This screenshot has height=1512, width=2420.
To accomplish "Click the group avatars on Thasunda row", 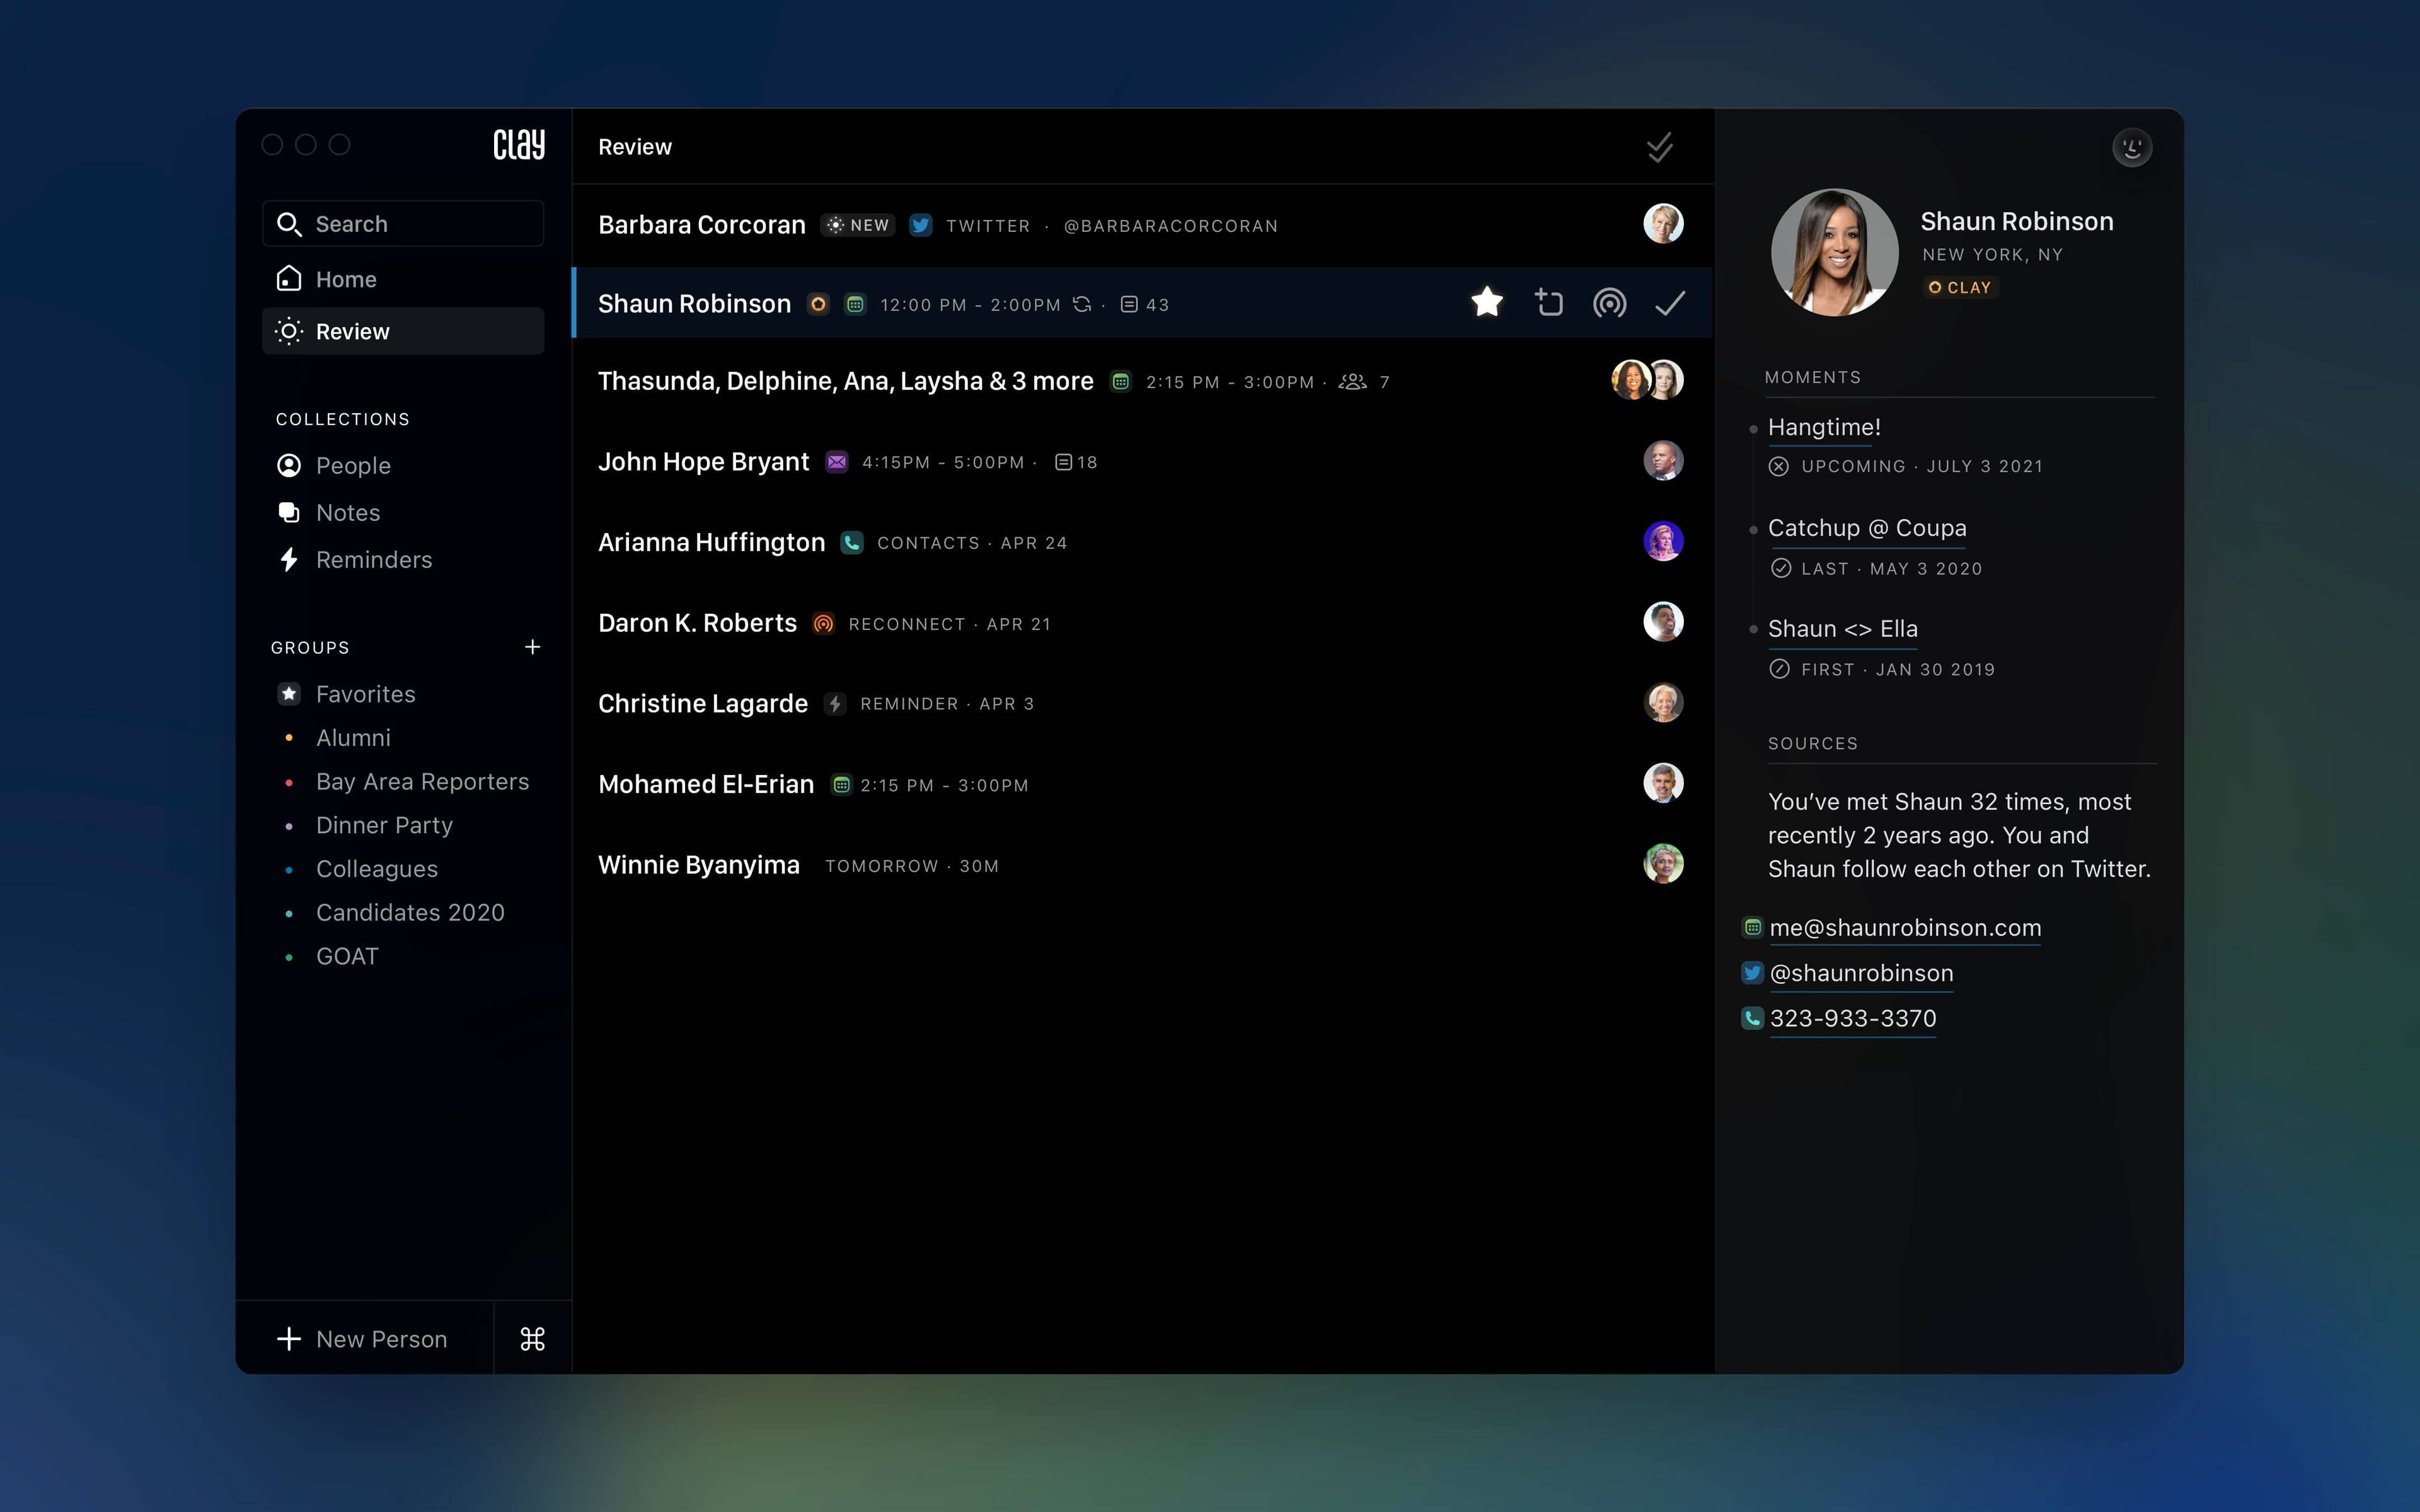I will [1648, 380].
